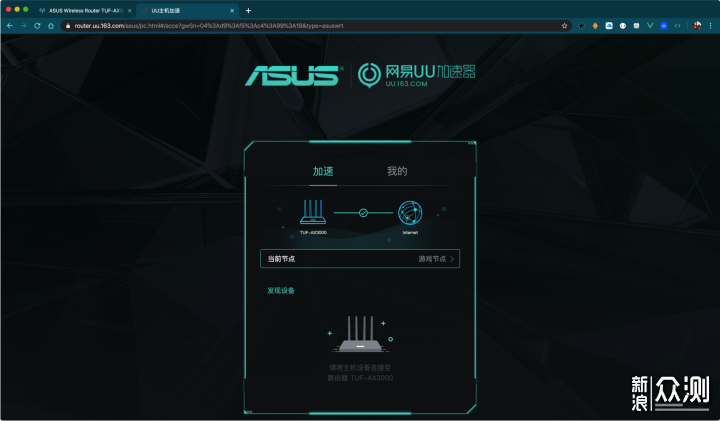Click the TUF-AX3000 router icon

click(313, 212)
